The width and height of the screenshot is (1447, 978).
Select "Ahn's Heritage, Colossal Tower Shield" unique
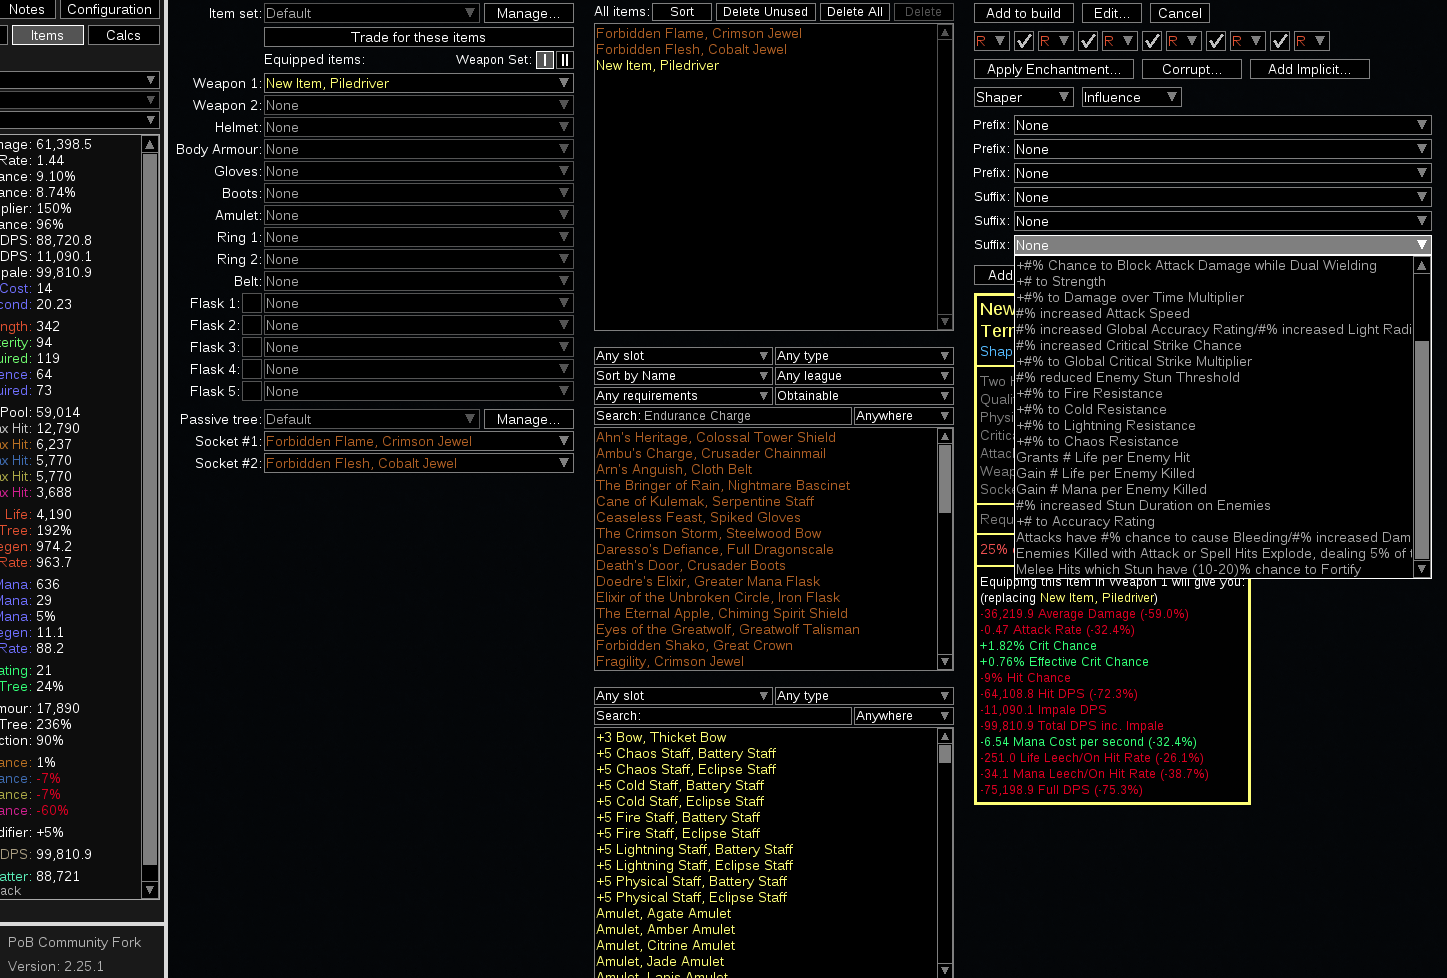click(715, 437)
